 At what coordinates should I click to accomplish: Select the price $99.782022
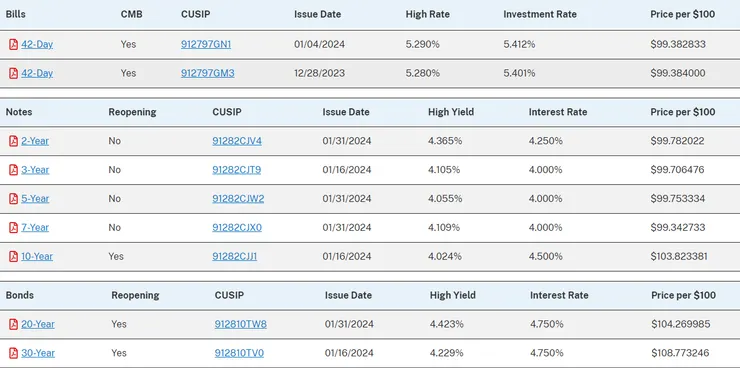point(677,141)
